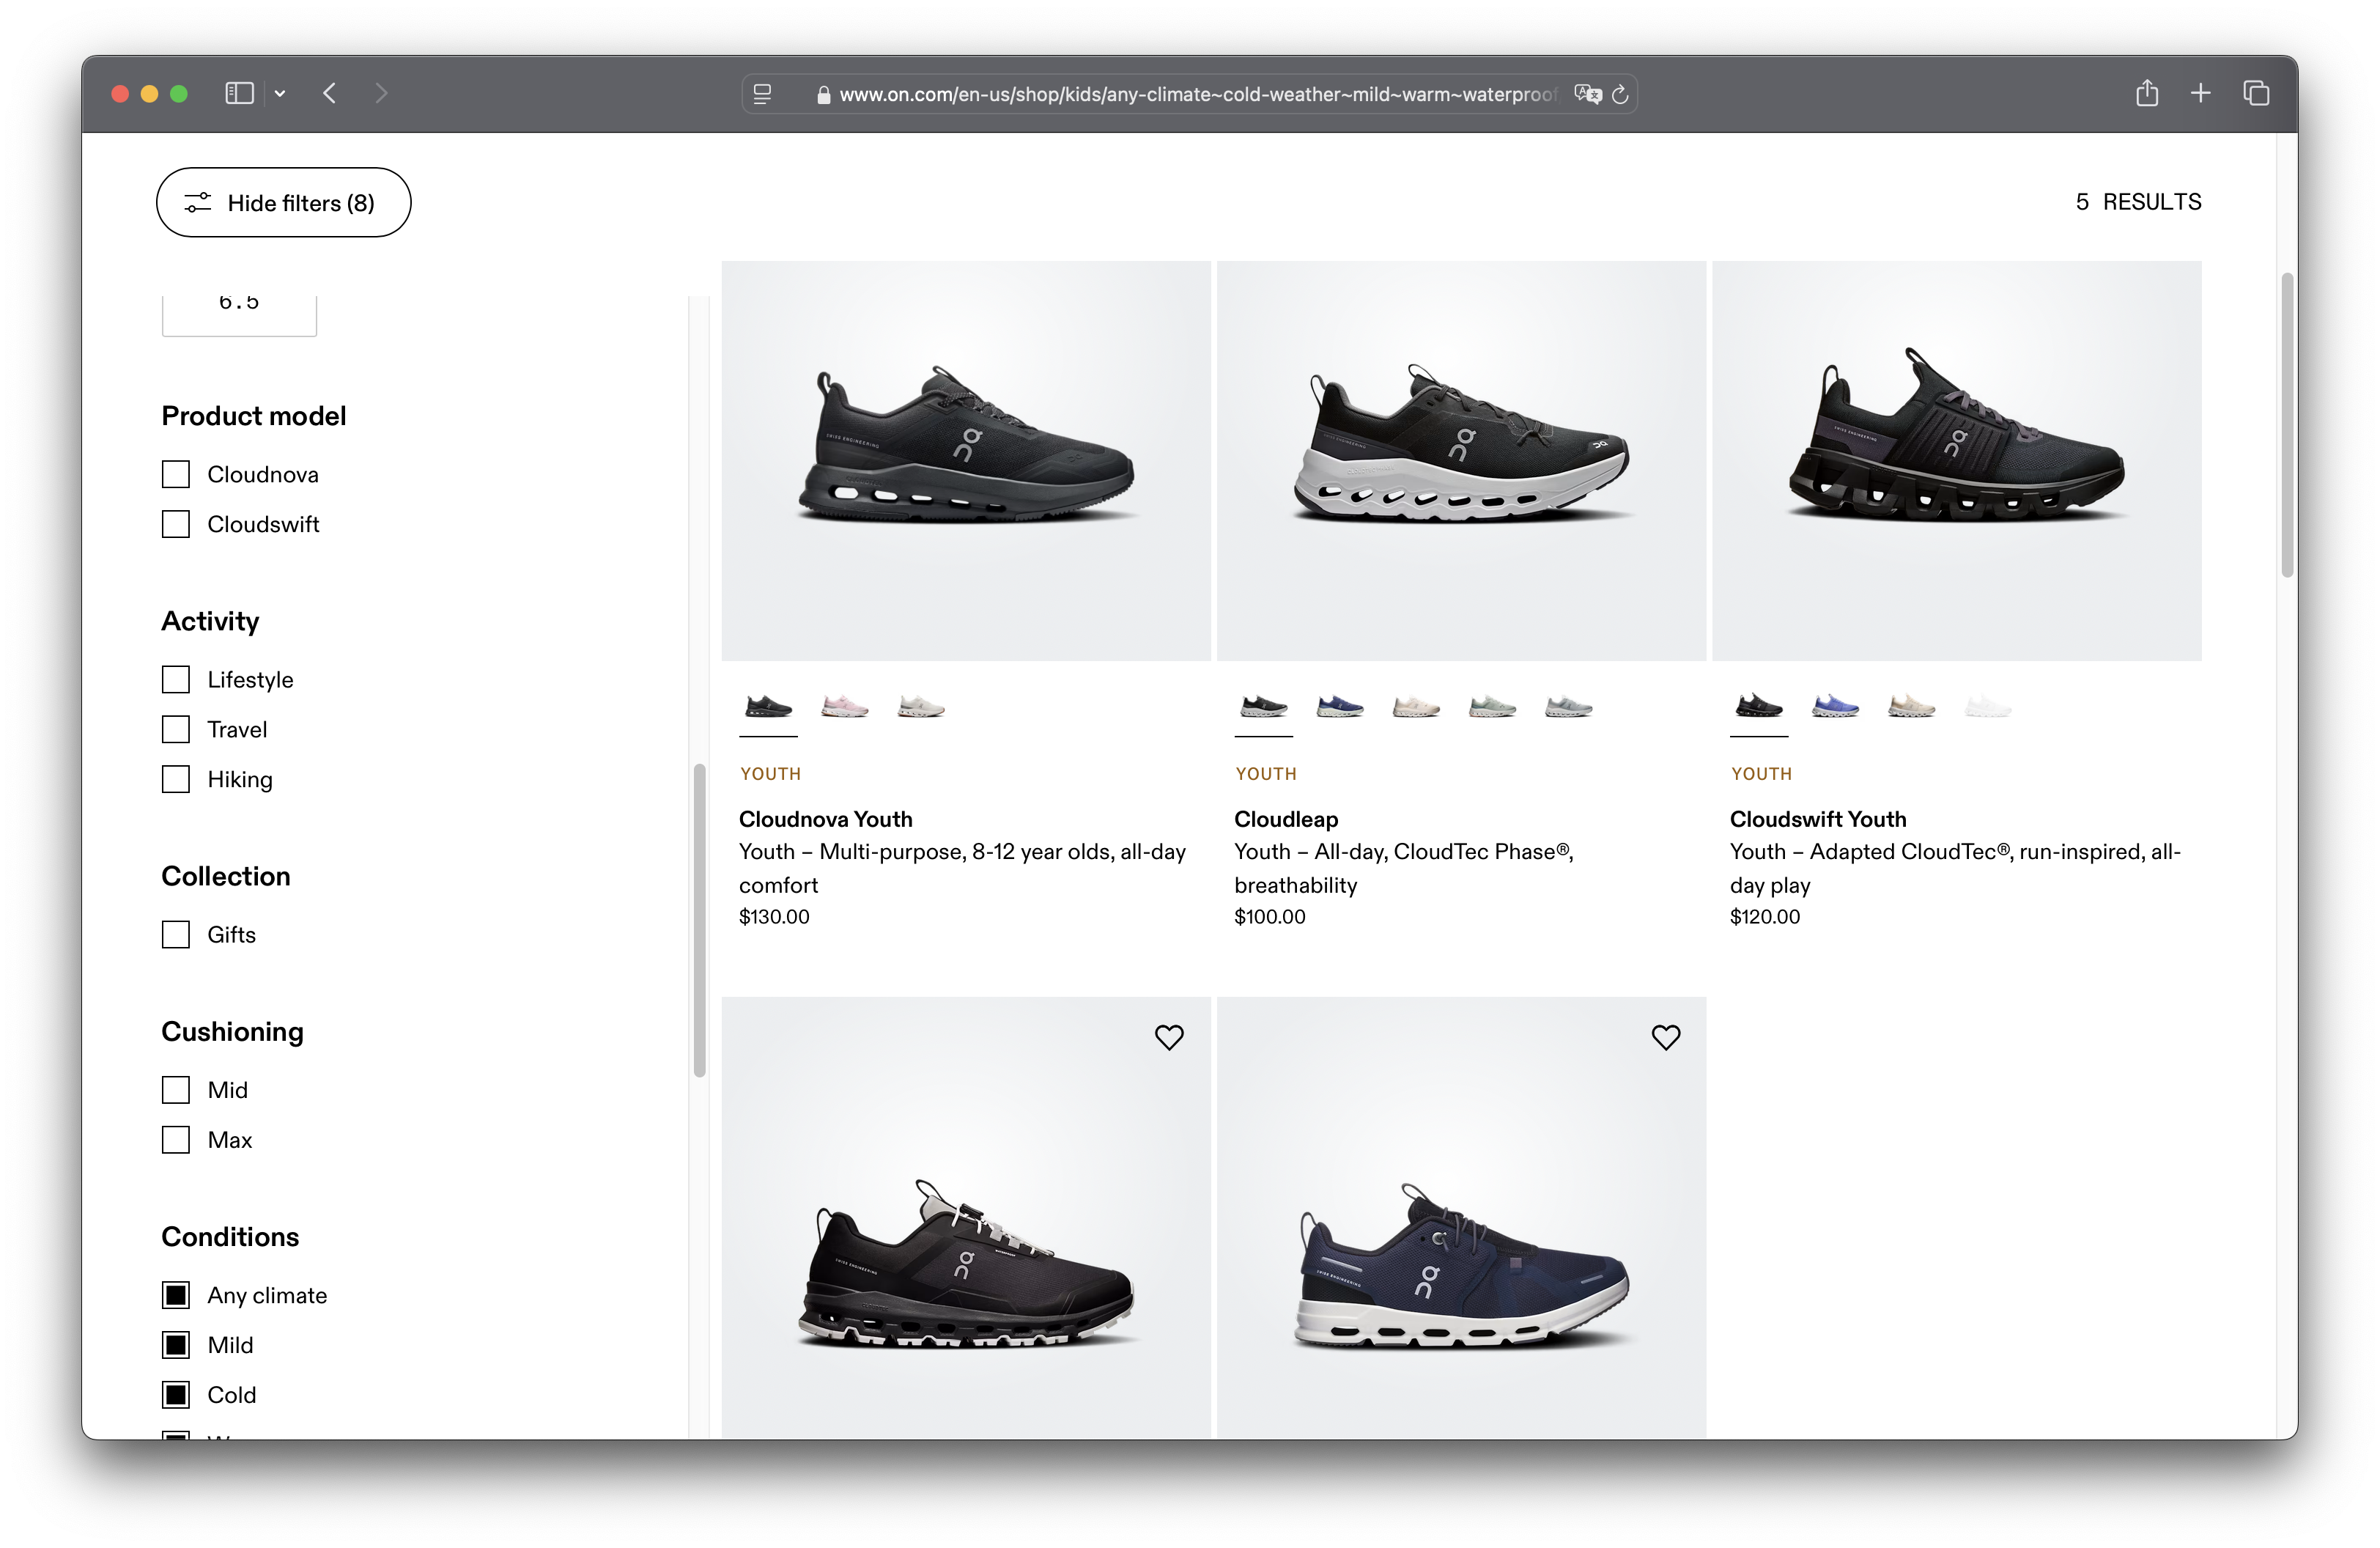Click Hide filters (8) button
The height and width of the screenshot is (1548, 2380).
coord(284,202)
